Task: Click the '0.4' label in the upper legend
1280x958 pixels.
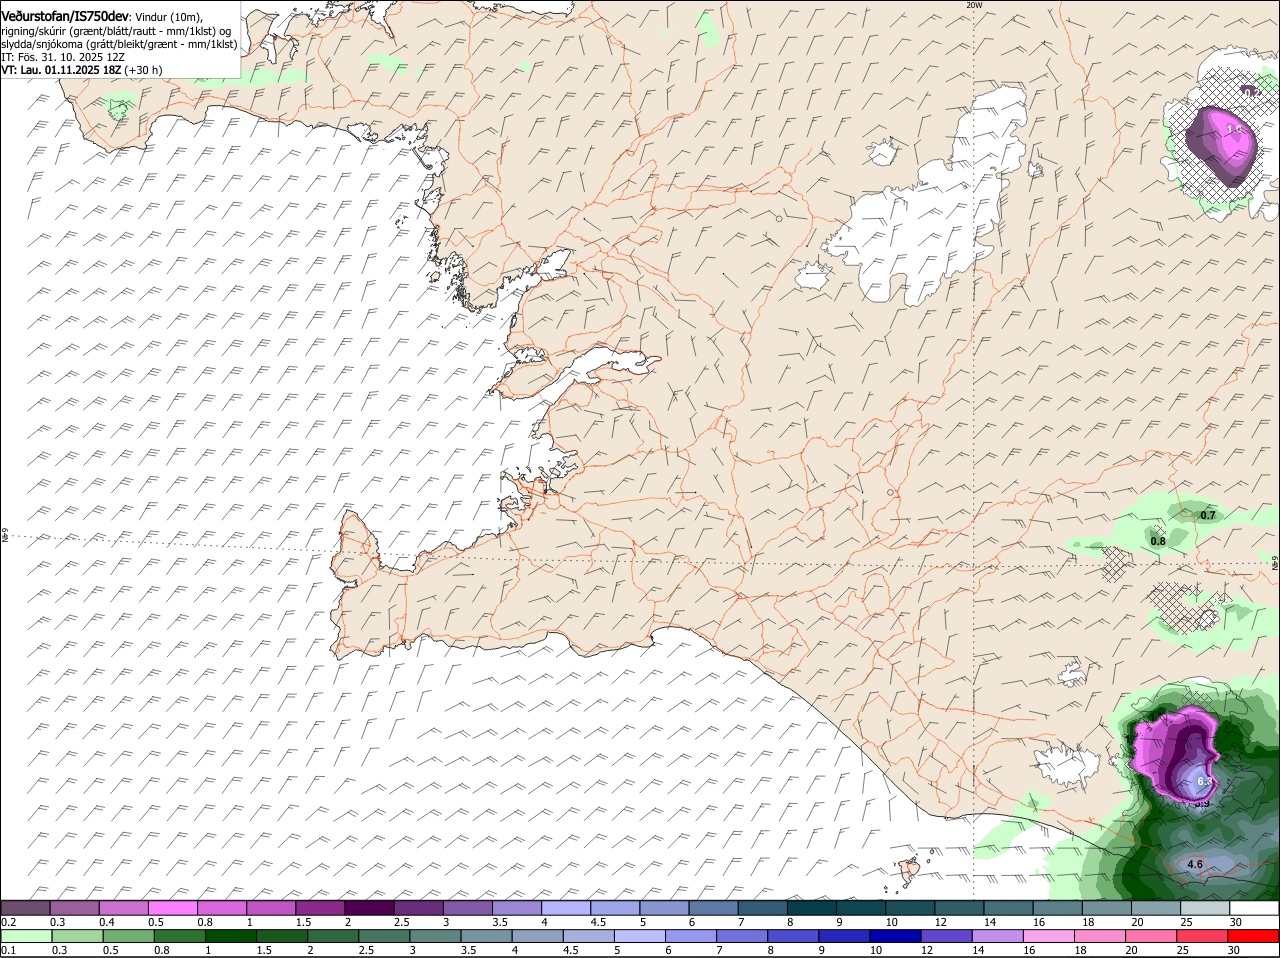Action: point(107,922)
